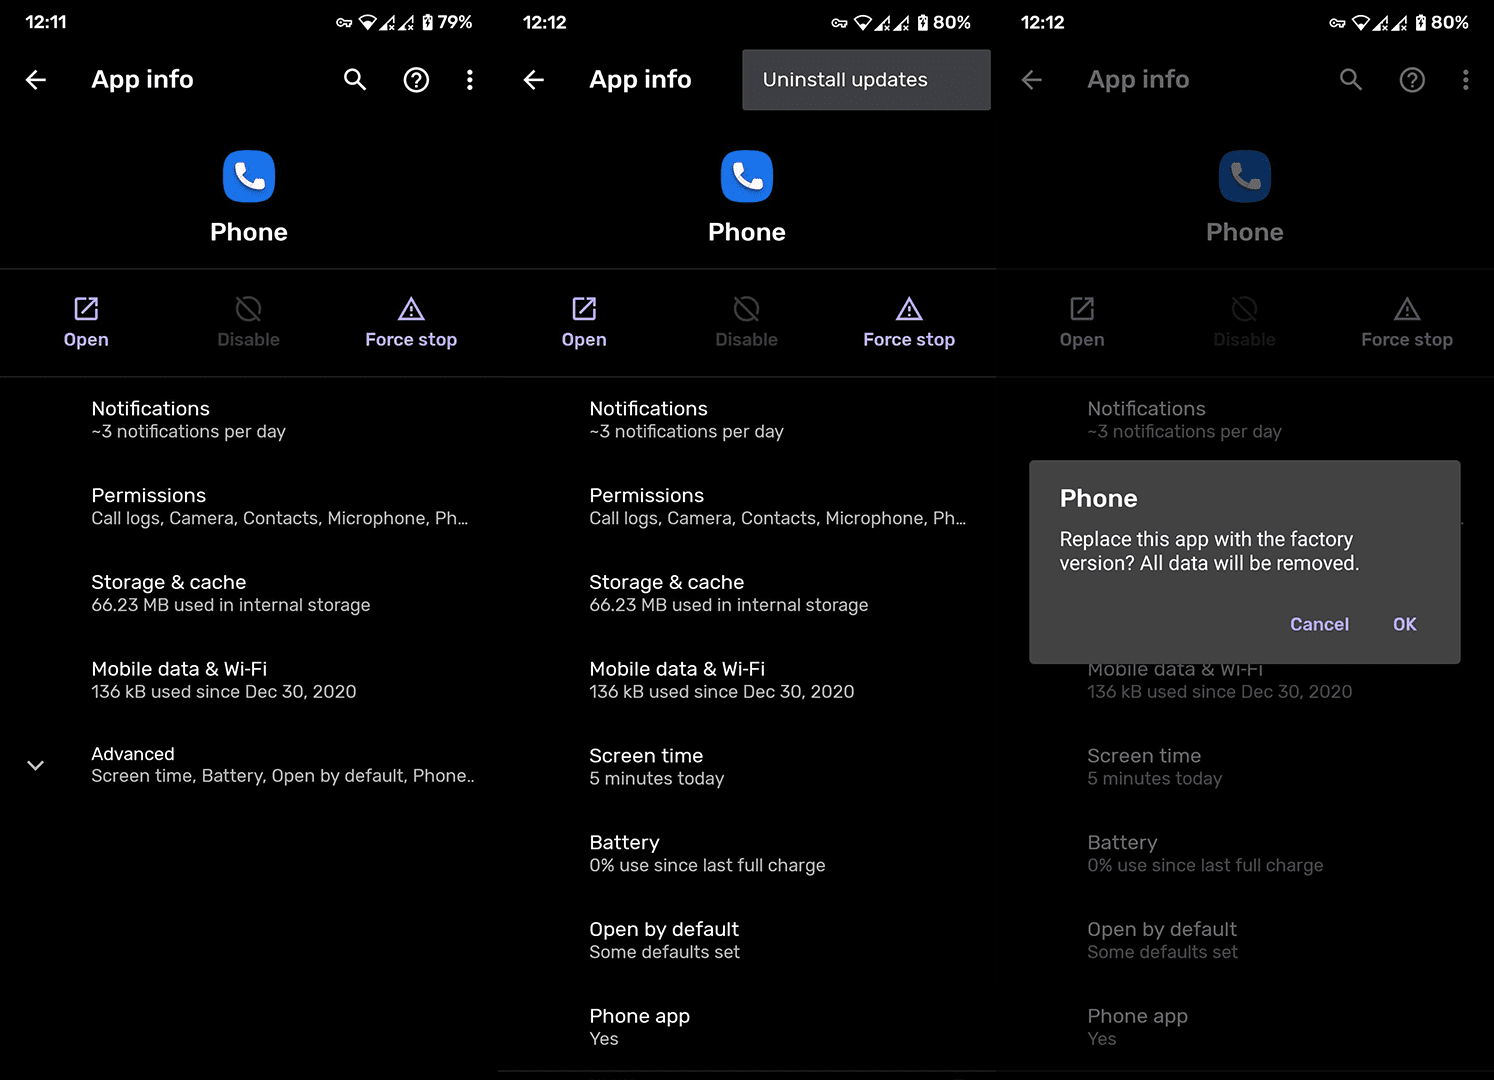This screenshot has width=1494, height=1080.
Task: Tap Open icon in middle screen
Action: tap(584, 308)
